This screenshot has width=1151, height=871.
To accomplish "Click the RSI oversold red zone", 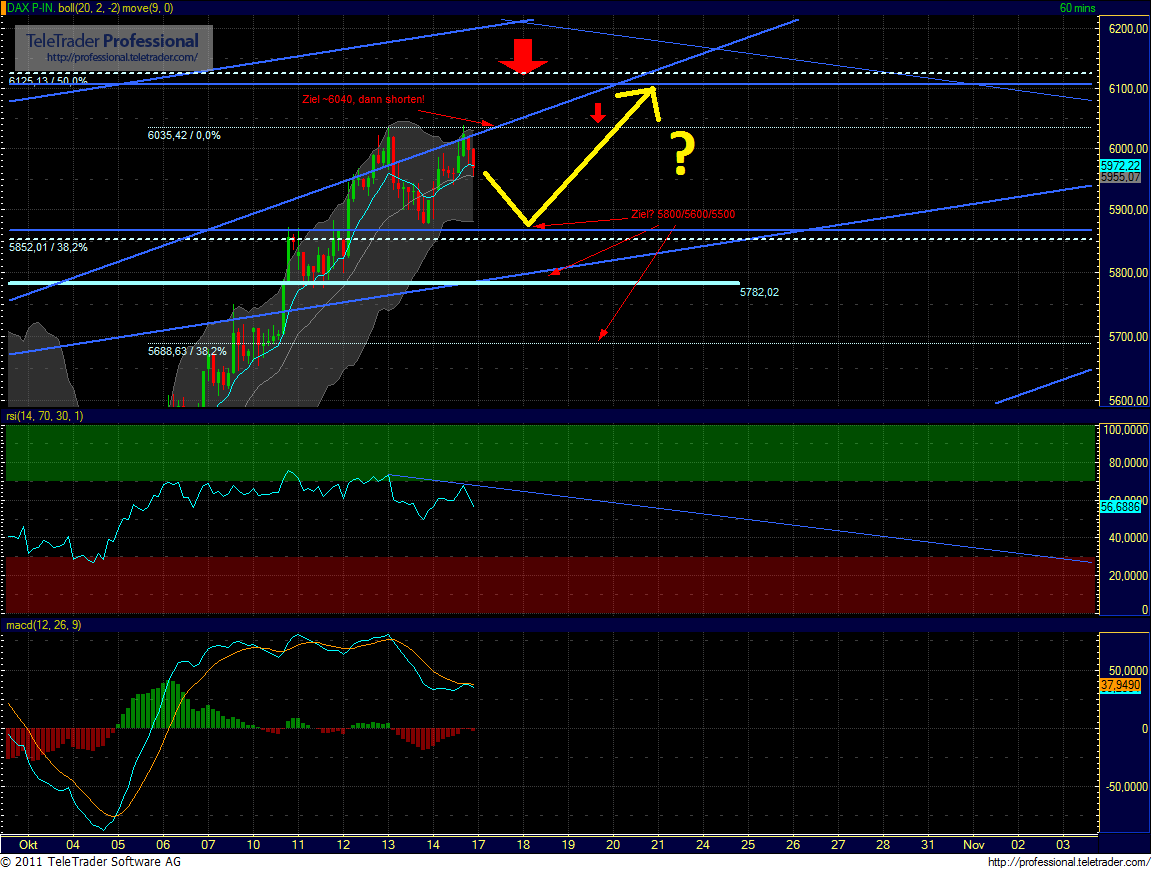I will click(x=551, y=585).
